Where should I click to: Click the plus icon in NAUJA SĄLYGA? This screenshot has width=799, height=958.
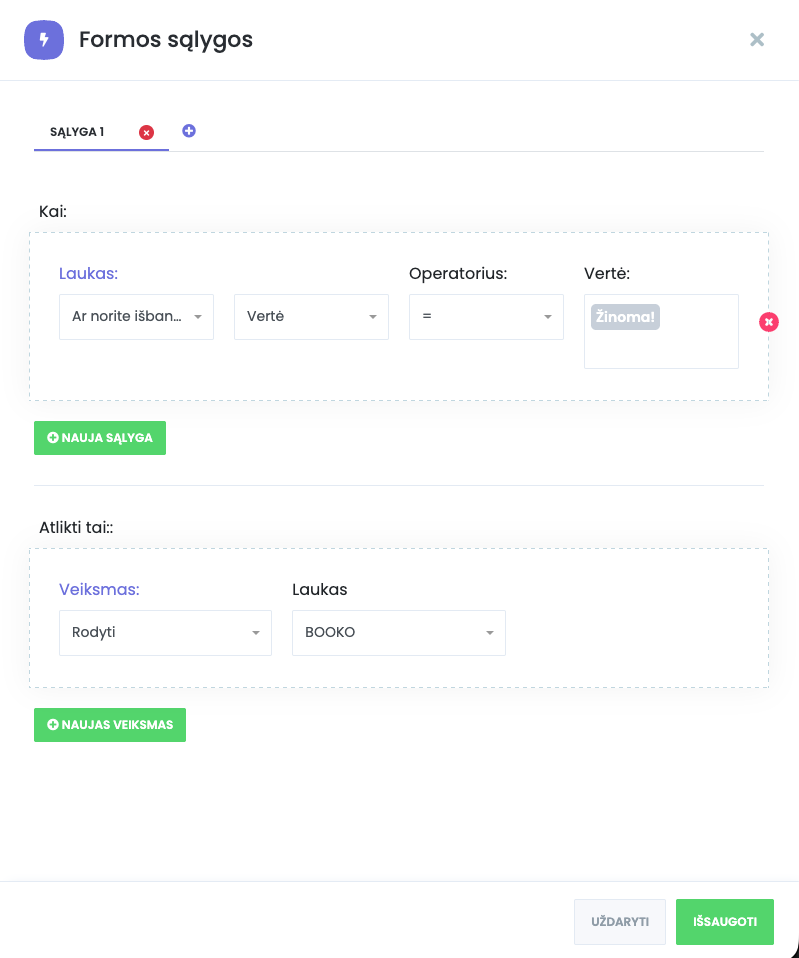(53, 438)
